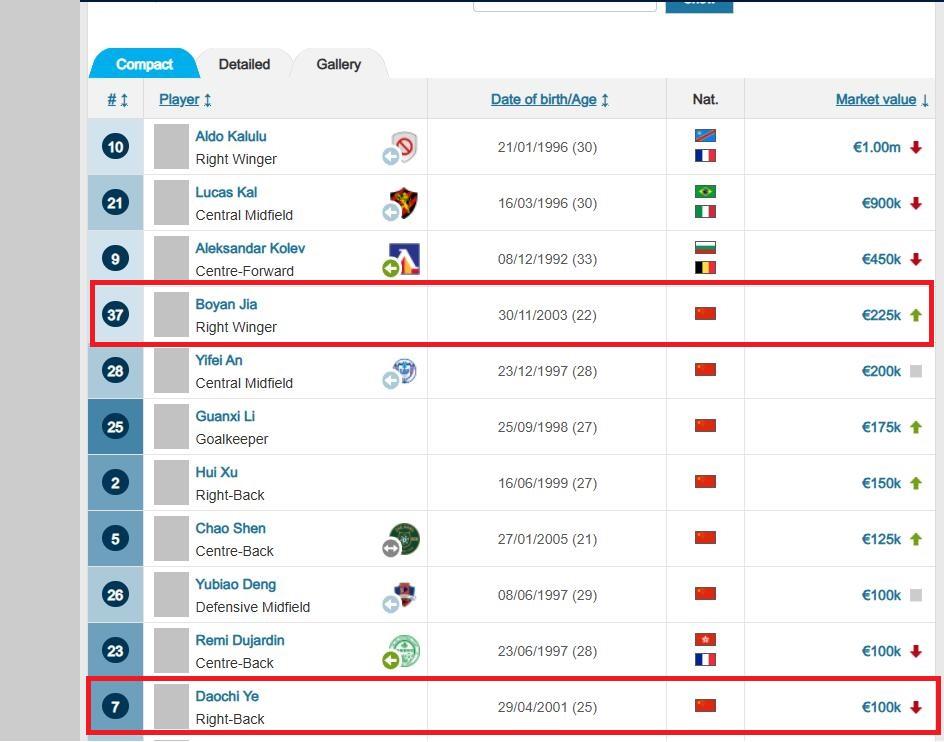
Task: Open Lucas Kal player profile
Action: 226,192
